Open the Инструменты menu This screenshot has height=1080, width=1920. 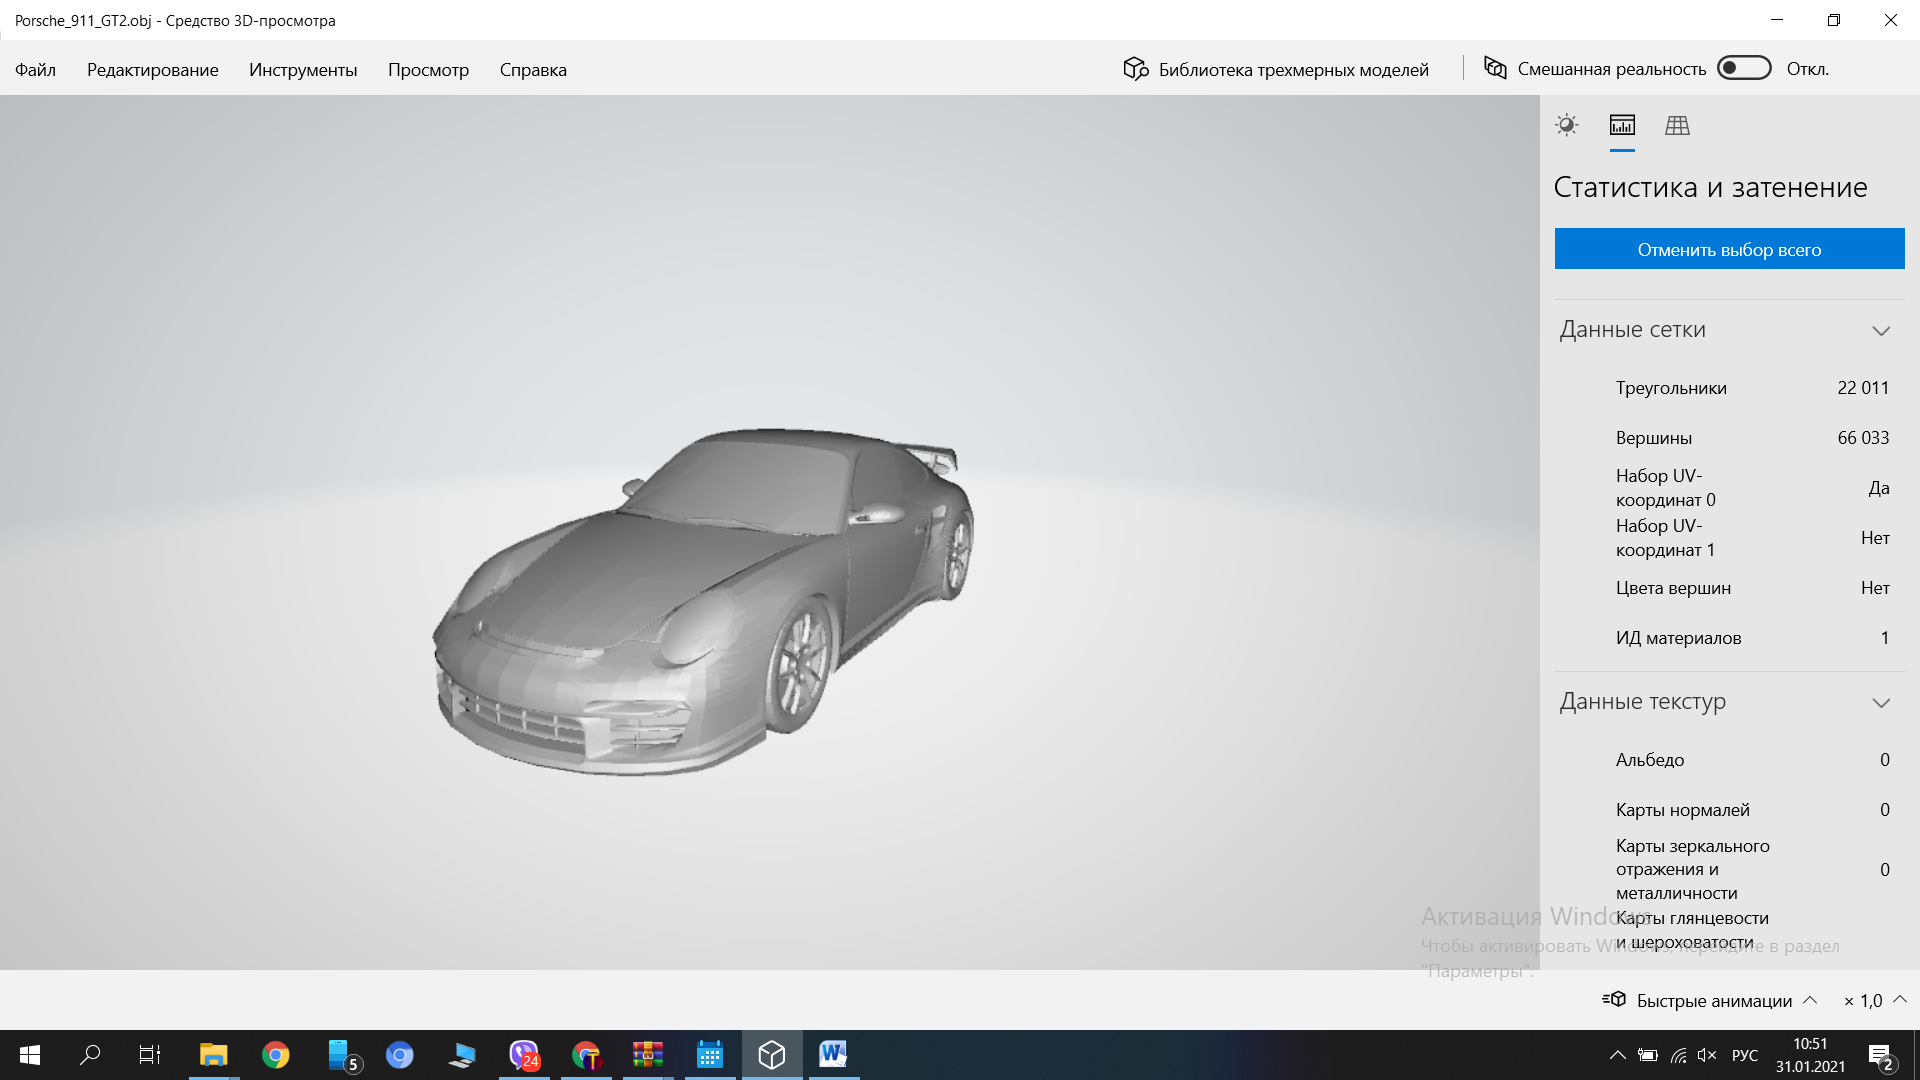[x=303, y=70]
